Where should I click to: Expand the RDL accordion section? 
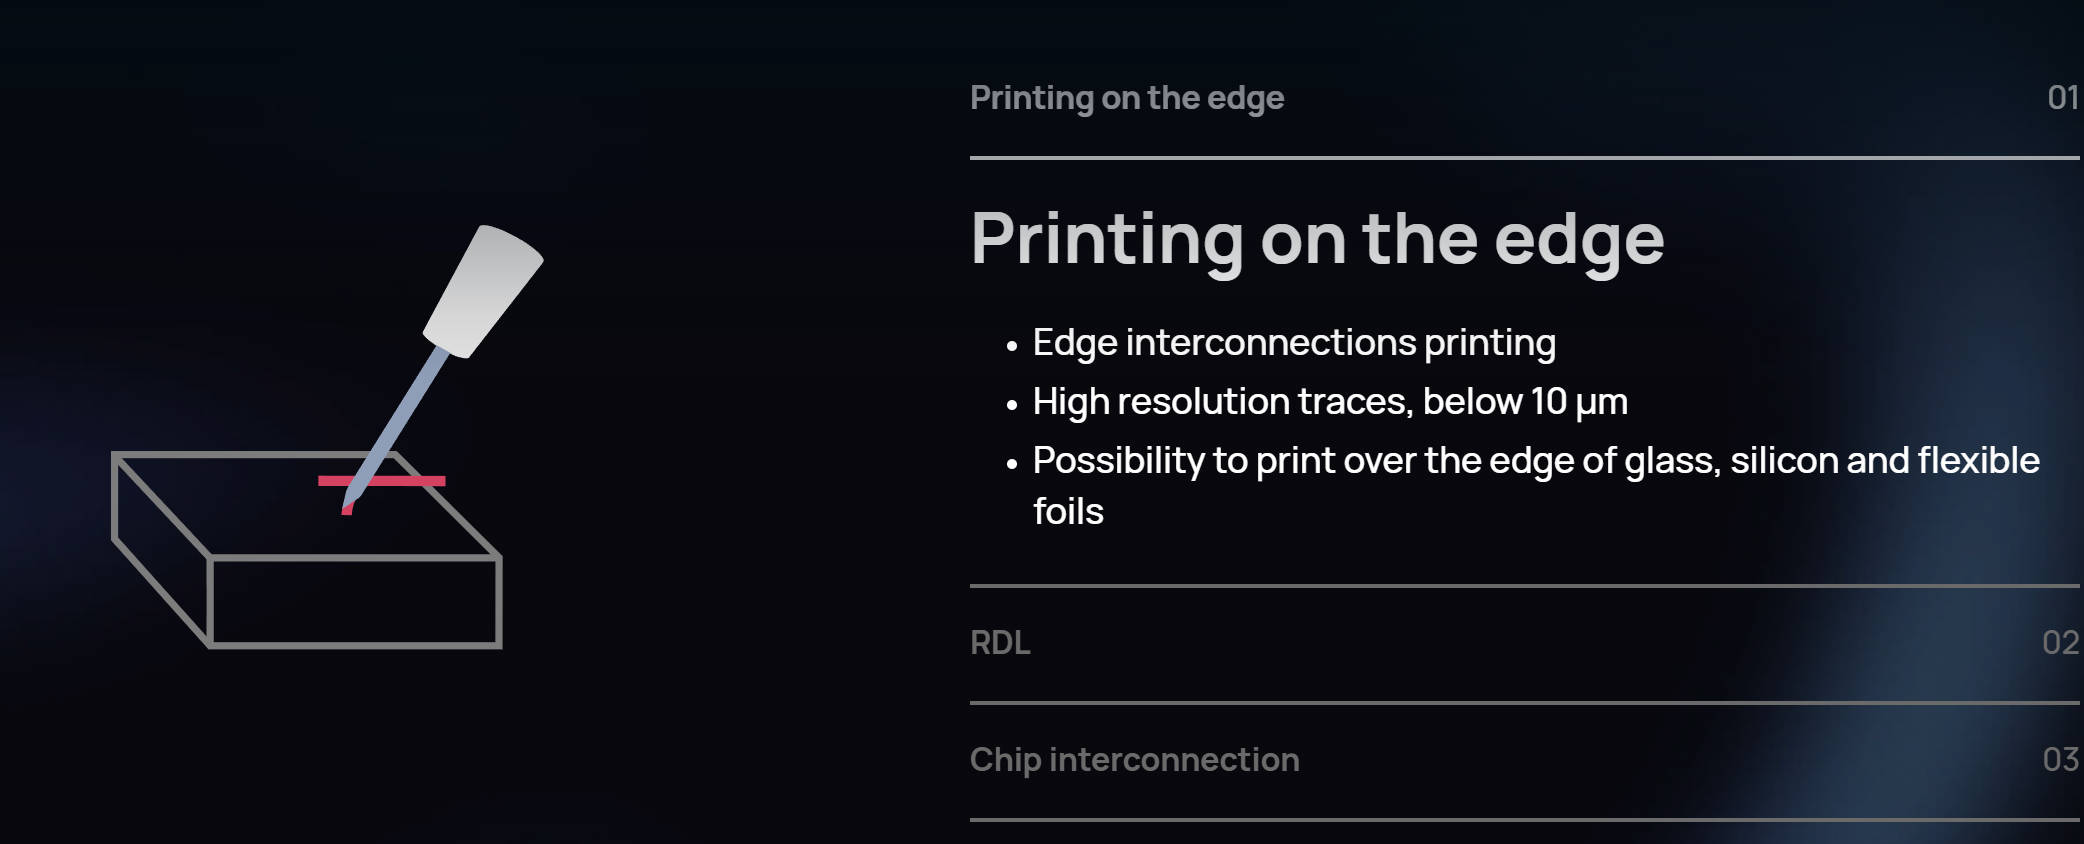tap(1000, 643)
